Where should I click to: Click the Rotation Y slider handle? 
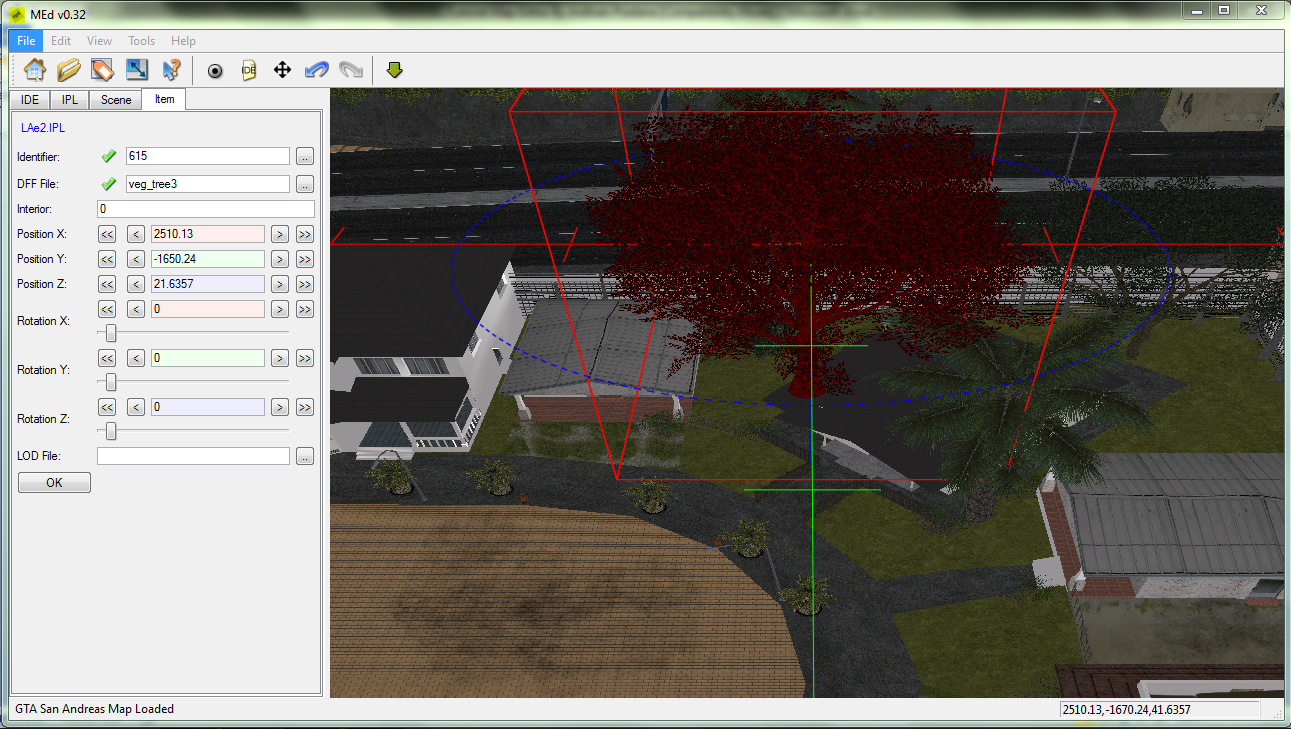(x=111, y=382)
